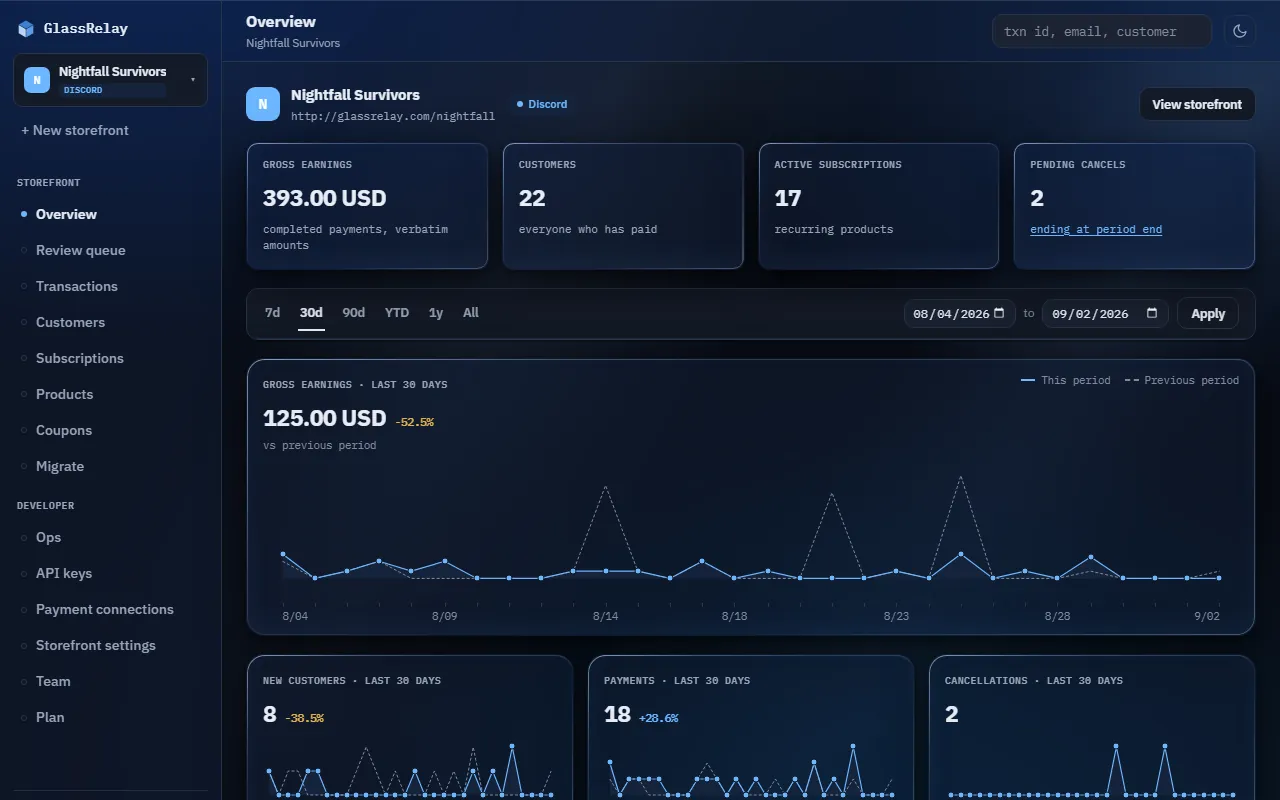This screenshot has height=800, width=1280.
Task: Follow the 'ending at period end' link
Action: point(1096,229)
